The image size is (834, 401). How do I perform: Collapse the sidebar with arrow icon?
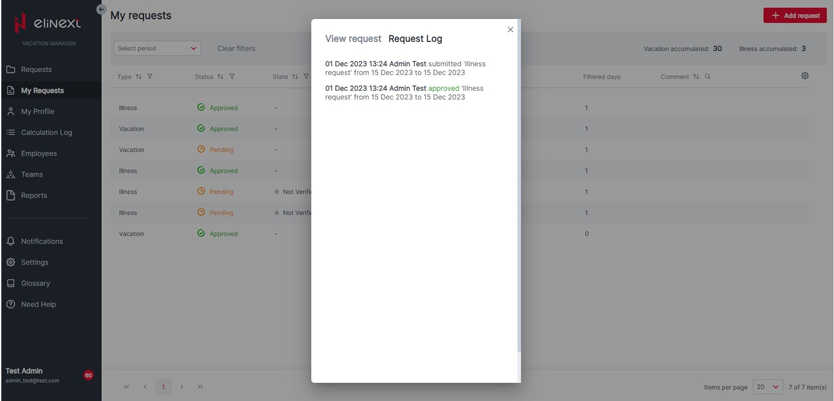(x=101, y=9)
